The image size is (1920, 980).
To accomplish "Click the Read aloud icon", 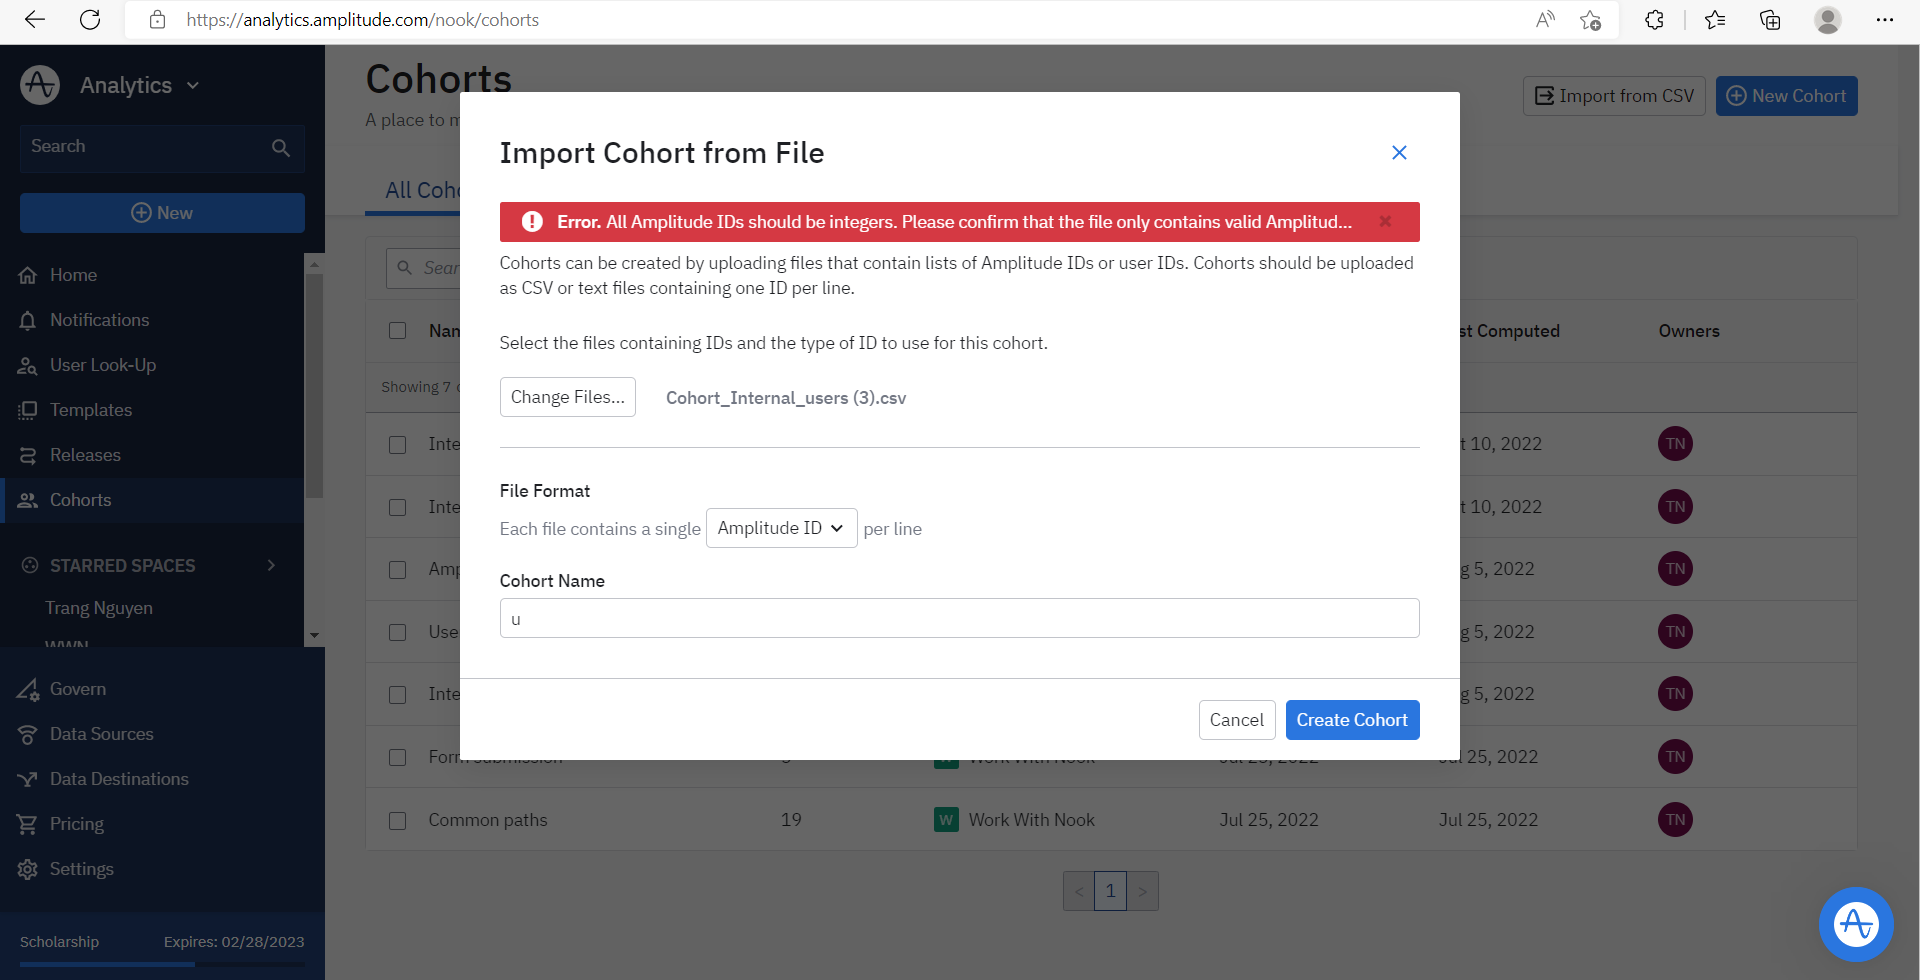I will coord(1545,20).
